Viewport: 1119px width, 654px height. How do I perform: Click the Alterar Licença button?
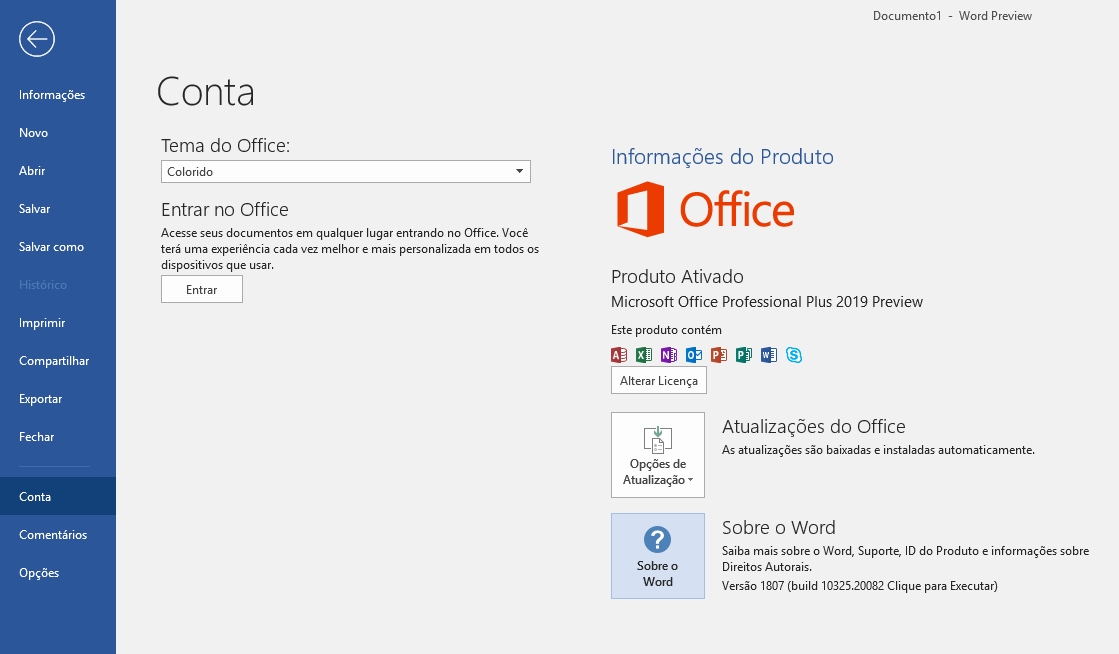pyautogui.click(x=659, y=381)
